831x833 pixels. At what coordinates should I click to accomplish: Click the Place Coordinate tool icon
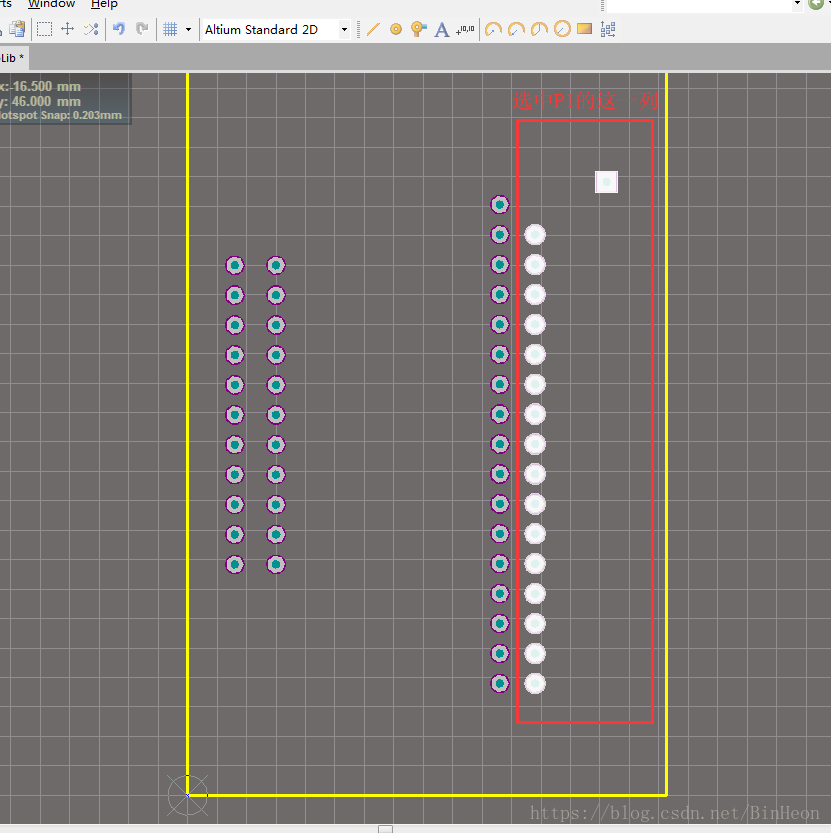click(465, 29)
